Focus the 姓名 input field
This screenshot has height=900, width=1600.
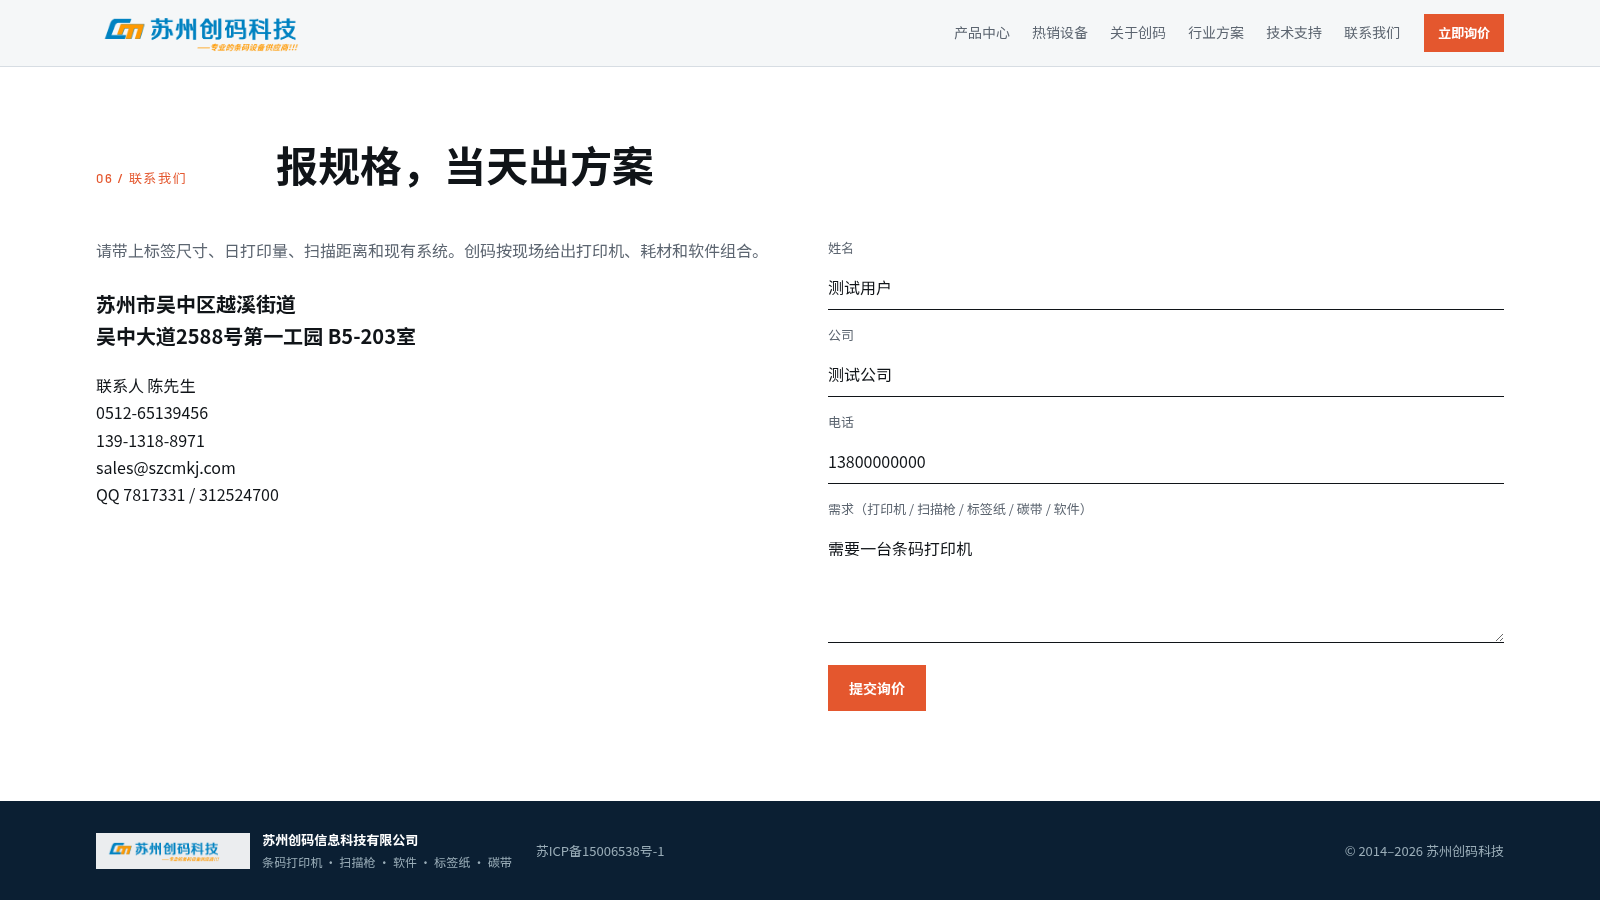coord(1166,288)
